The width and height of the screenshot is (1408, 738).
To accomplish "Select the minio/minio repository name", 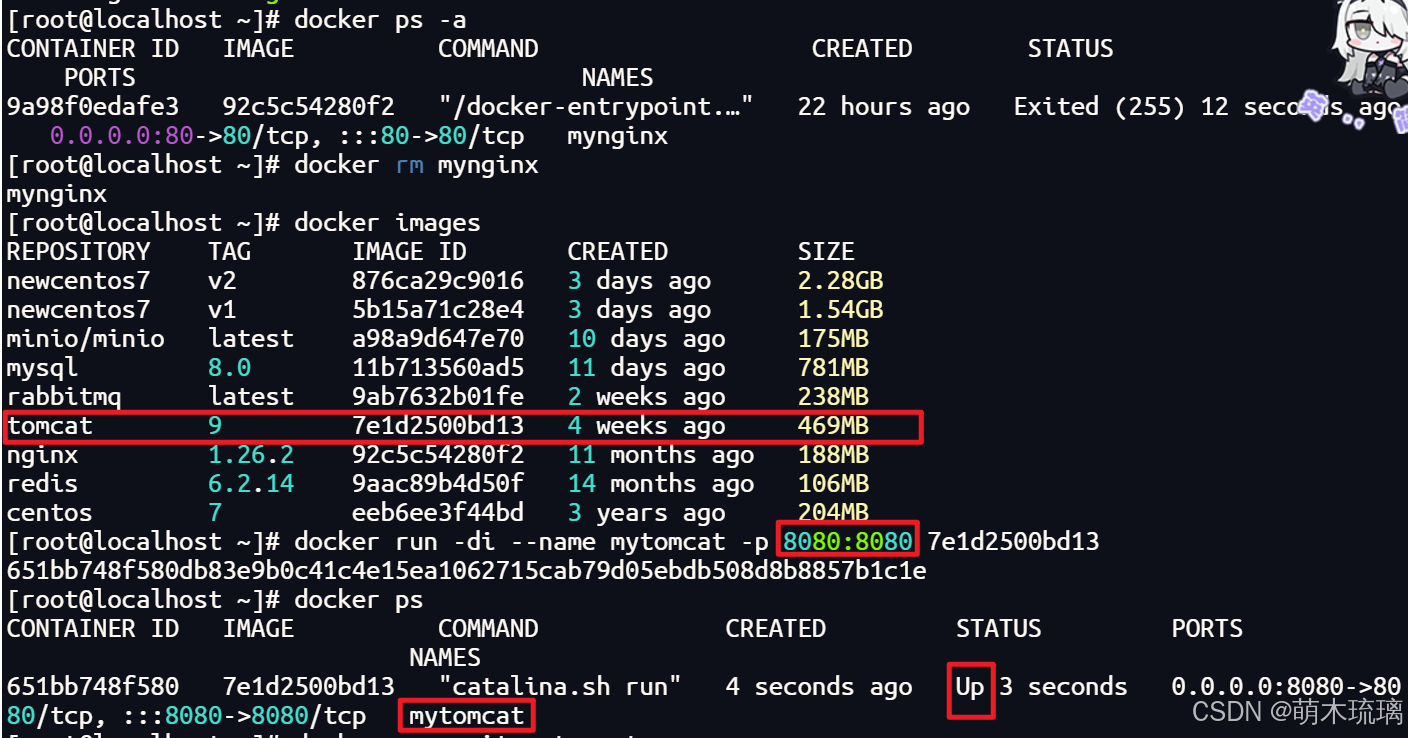I will tap(86, 339).
